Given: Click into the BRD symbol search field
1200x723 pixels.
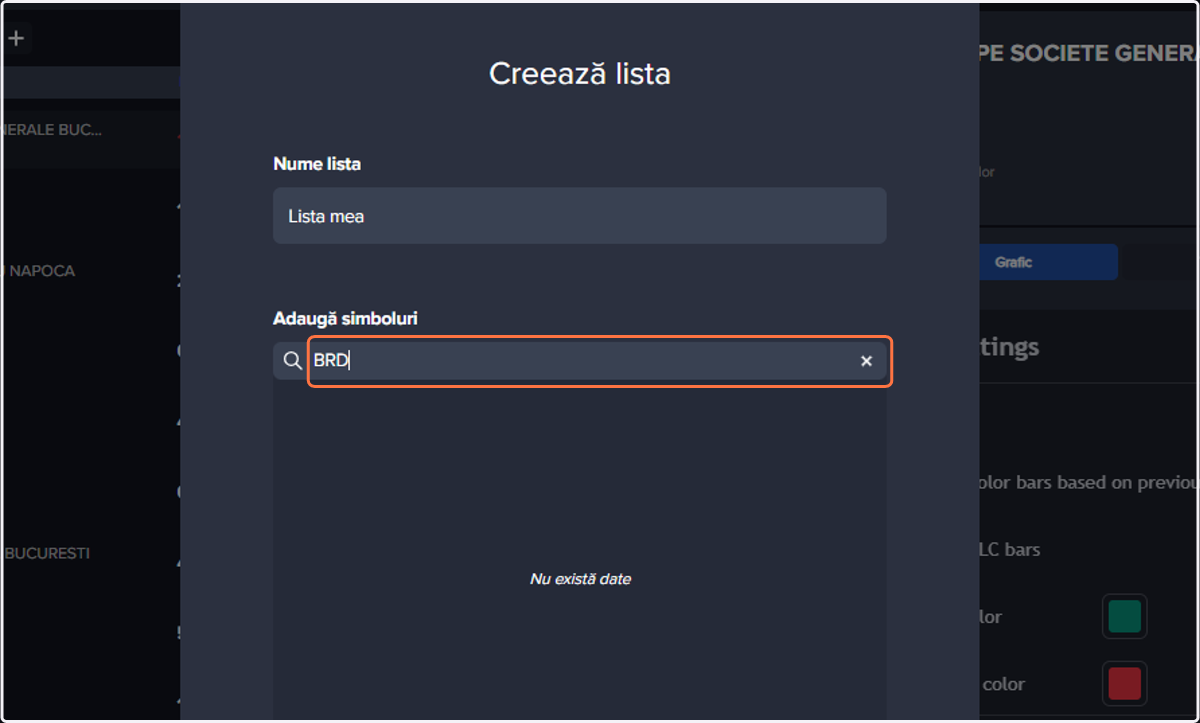Looking at the screenshot, I should point(599,361).
